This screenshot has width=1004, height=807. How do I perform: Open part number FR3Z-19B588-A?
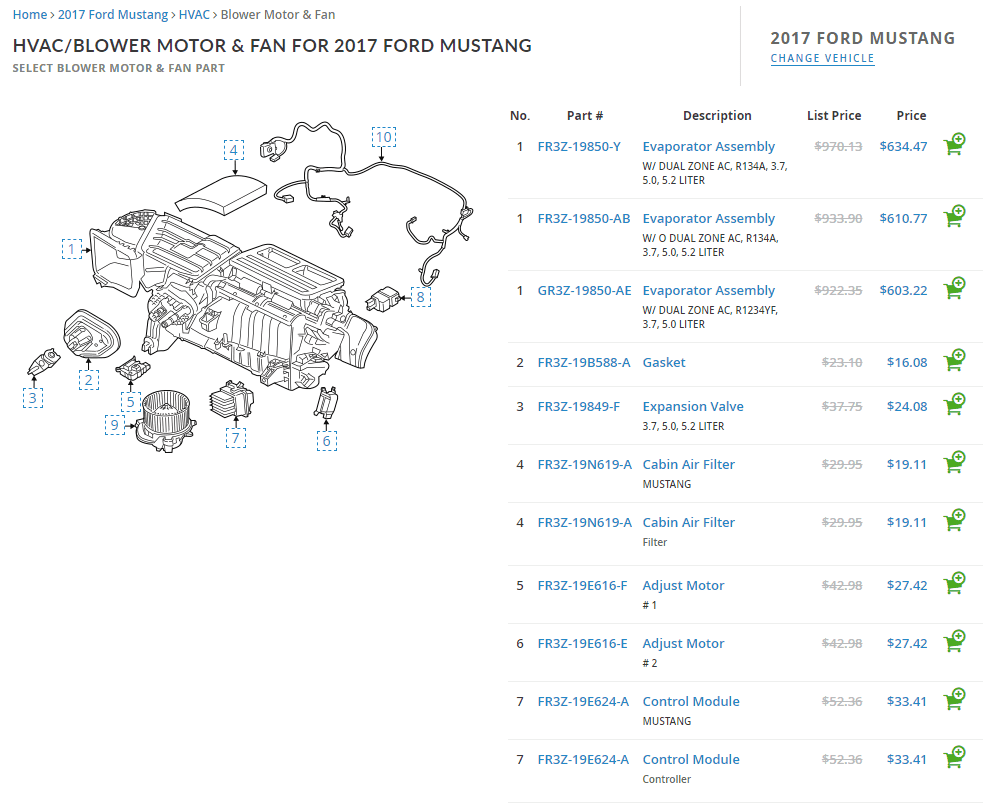click(584, 363)
